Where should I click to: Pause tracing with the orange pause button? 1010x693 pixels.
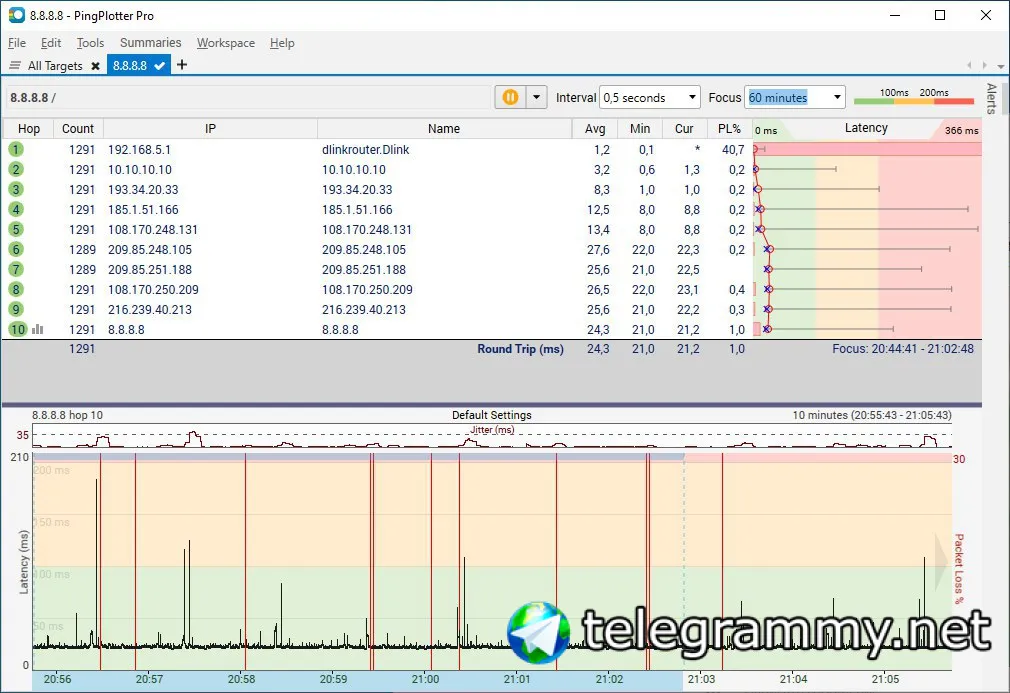[x=510, y=97]
